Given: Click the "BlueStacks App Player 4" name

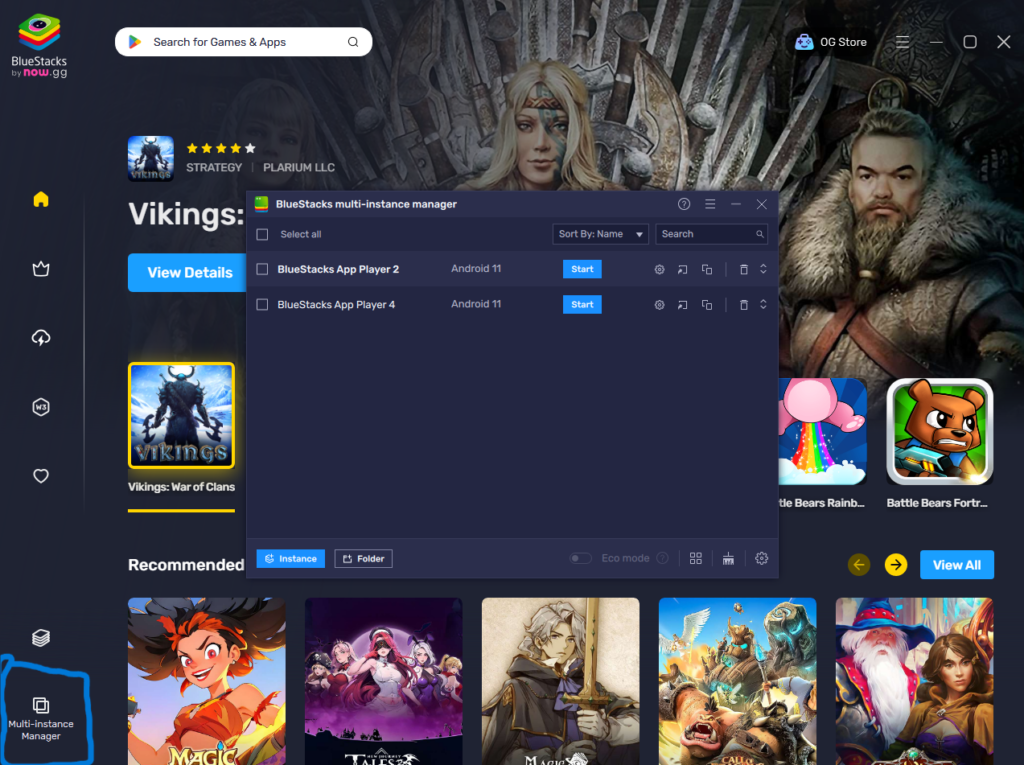Looking at the screenshot, I should 336,304.
